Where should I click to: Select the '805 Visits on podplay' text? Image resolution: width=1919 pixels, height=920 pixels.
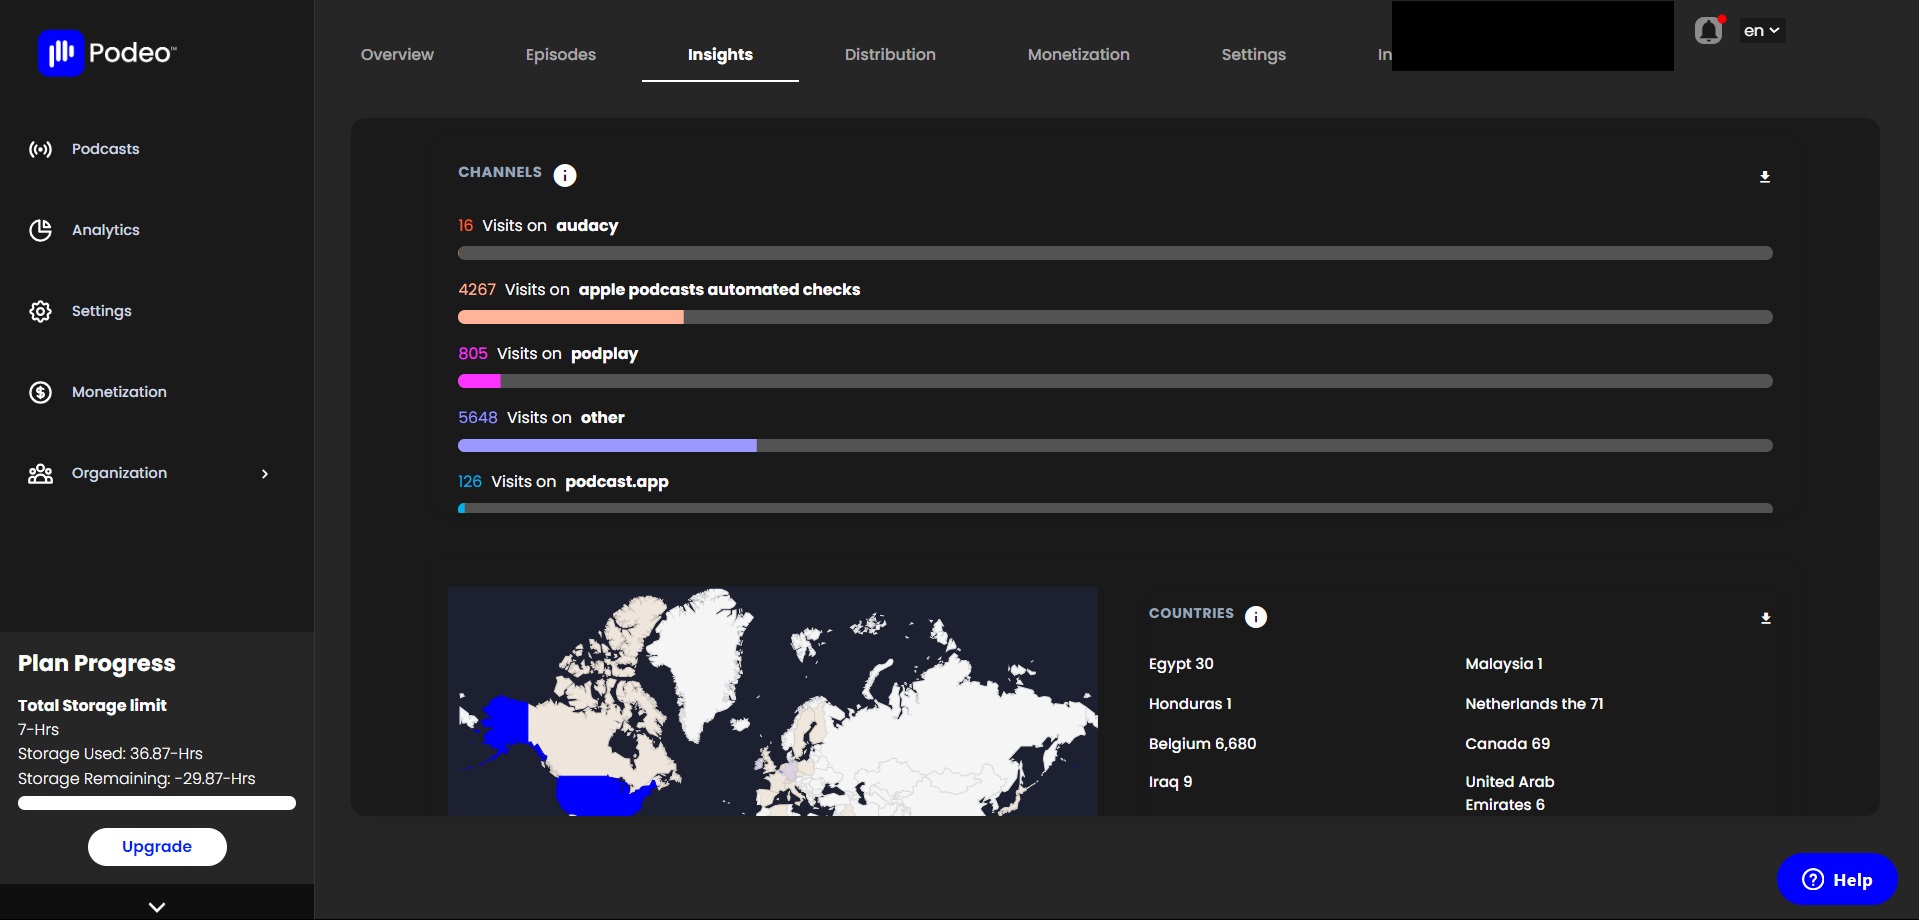(548, 354)
